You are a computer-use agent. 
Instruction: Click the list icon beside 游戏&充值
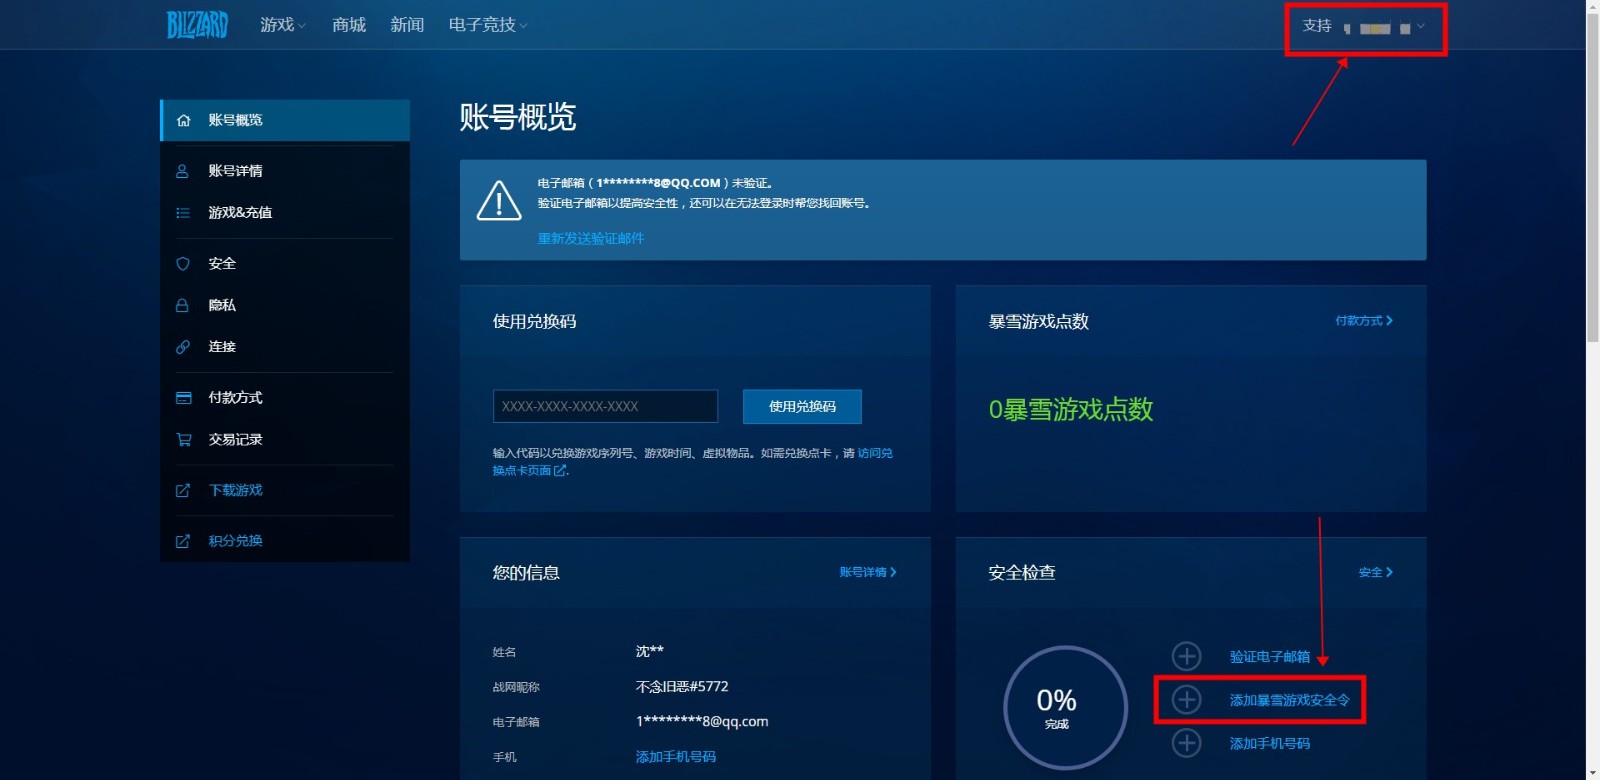[182, 213]
